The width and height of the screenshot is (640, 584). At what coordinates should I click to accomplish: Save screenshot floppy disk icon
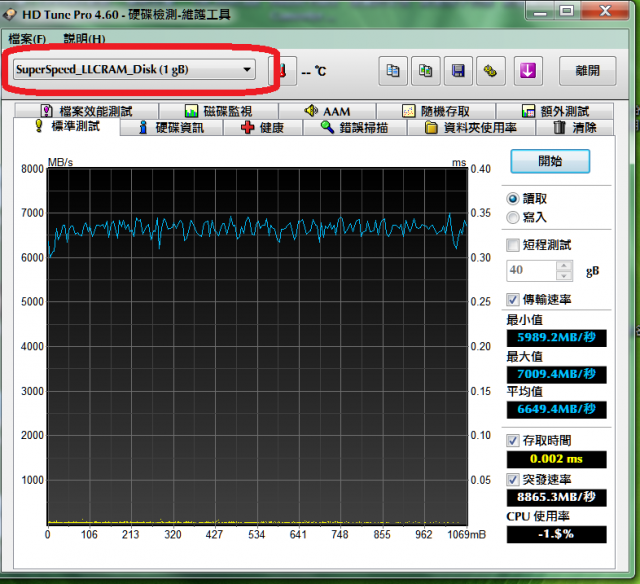[458, 71]
